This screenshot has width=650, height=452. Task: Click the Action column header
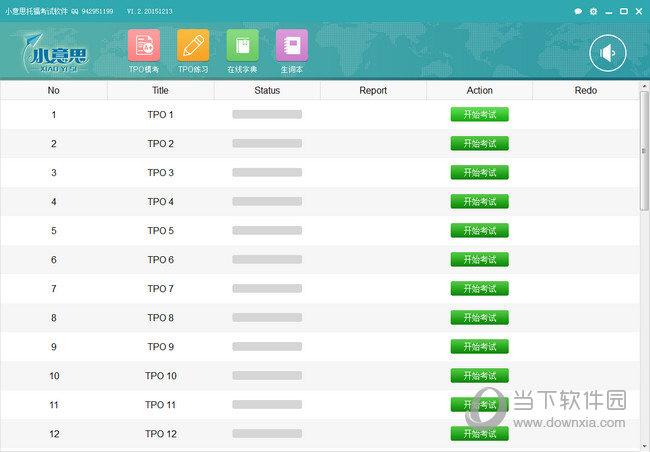pyautogui.click(x=480, y=90)
